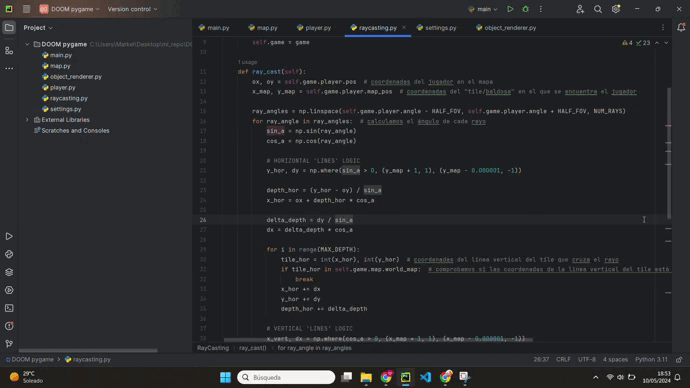Open Search Everywhere magnifier
Screen dimensions: 690x388
point(598,9)
